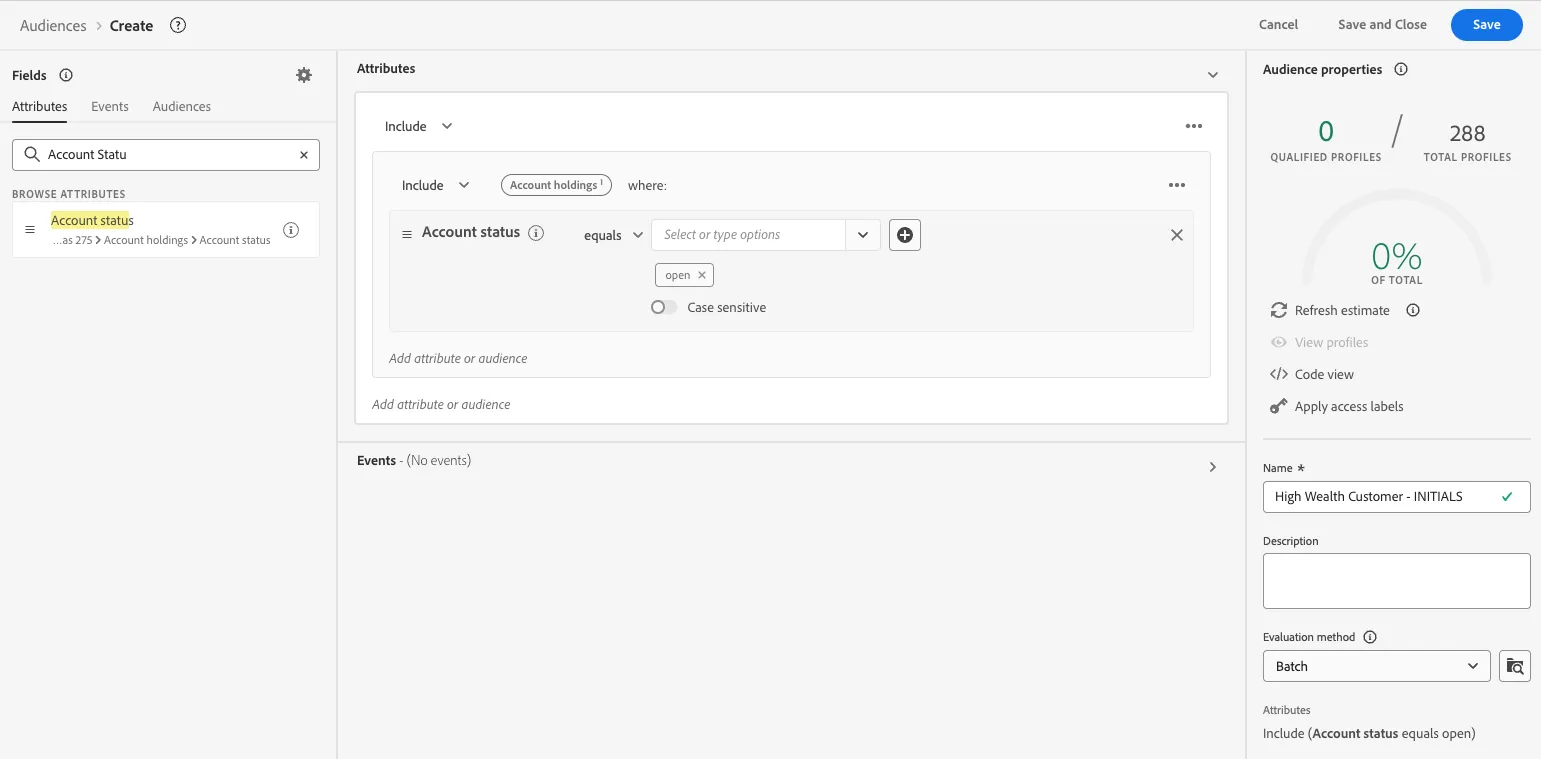This screenshot has width=1541, height=759.
Task: Toggle the Case sensitive switch
Action: point(664,308)
